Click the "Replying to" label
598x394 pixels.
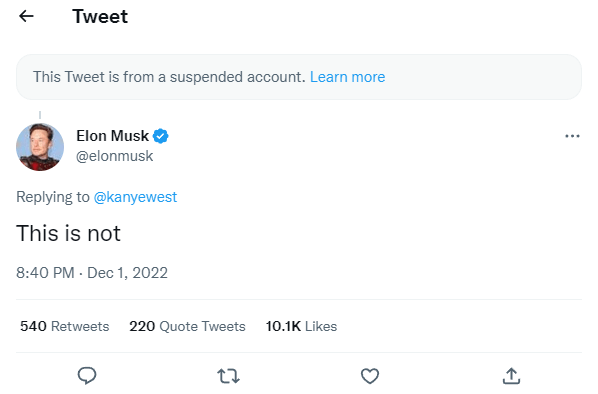click(53, 197)
